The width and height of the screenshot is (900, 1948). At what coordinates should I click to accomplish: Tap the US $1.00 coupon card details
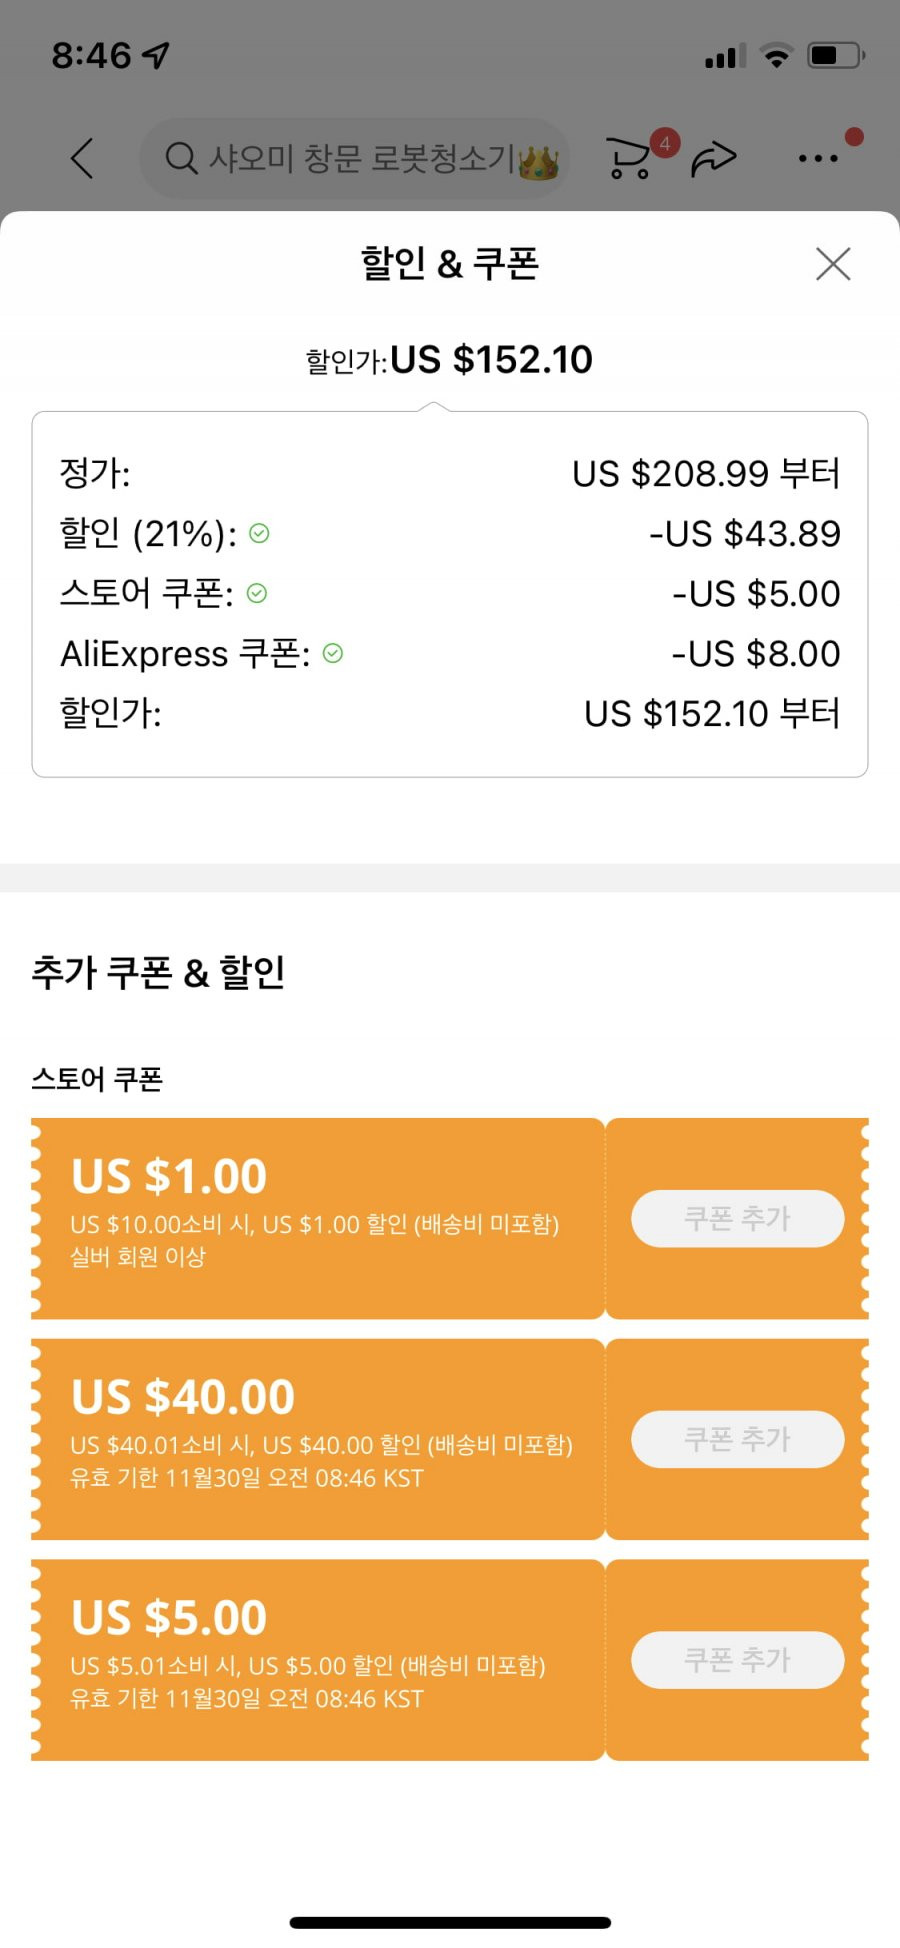318,1218
